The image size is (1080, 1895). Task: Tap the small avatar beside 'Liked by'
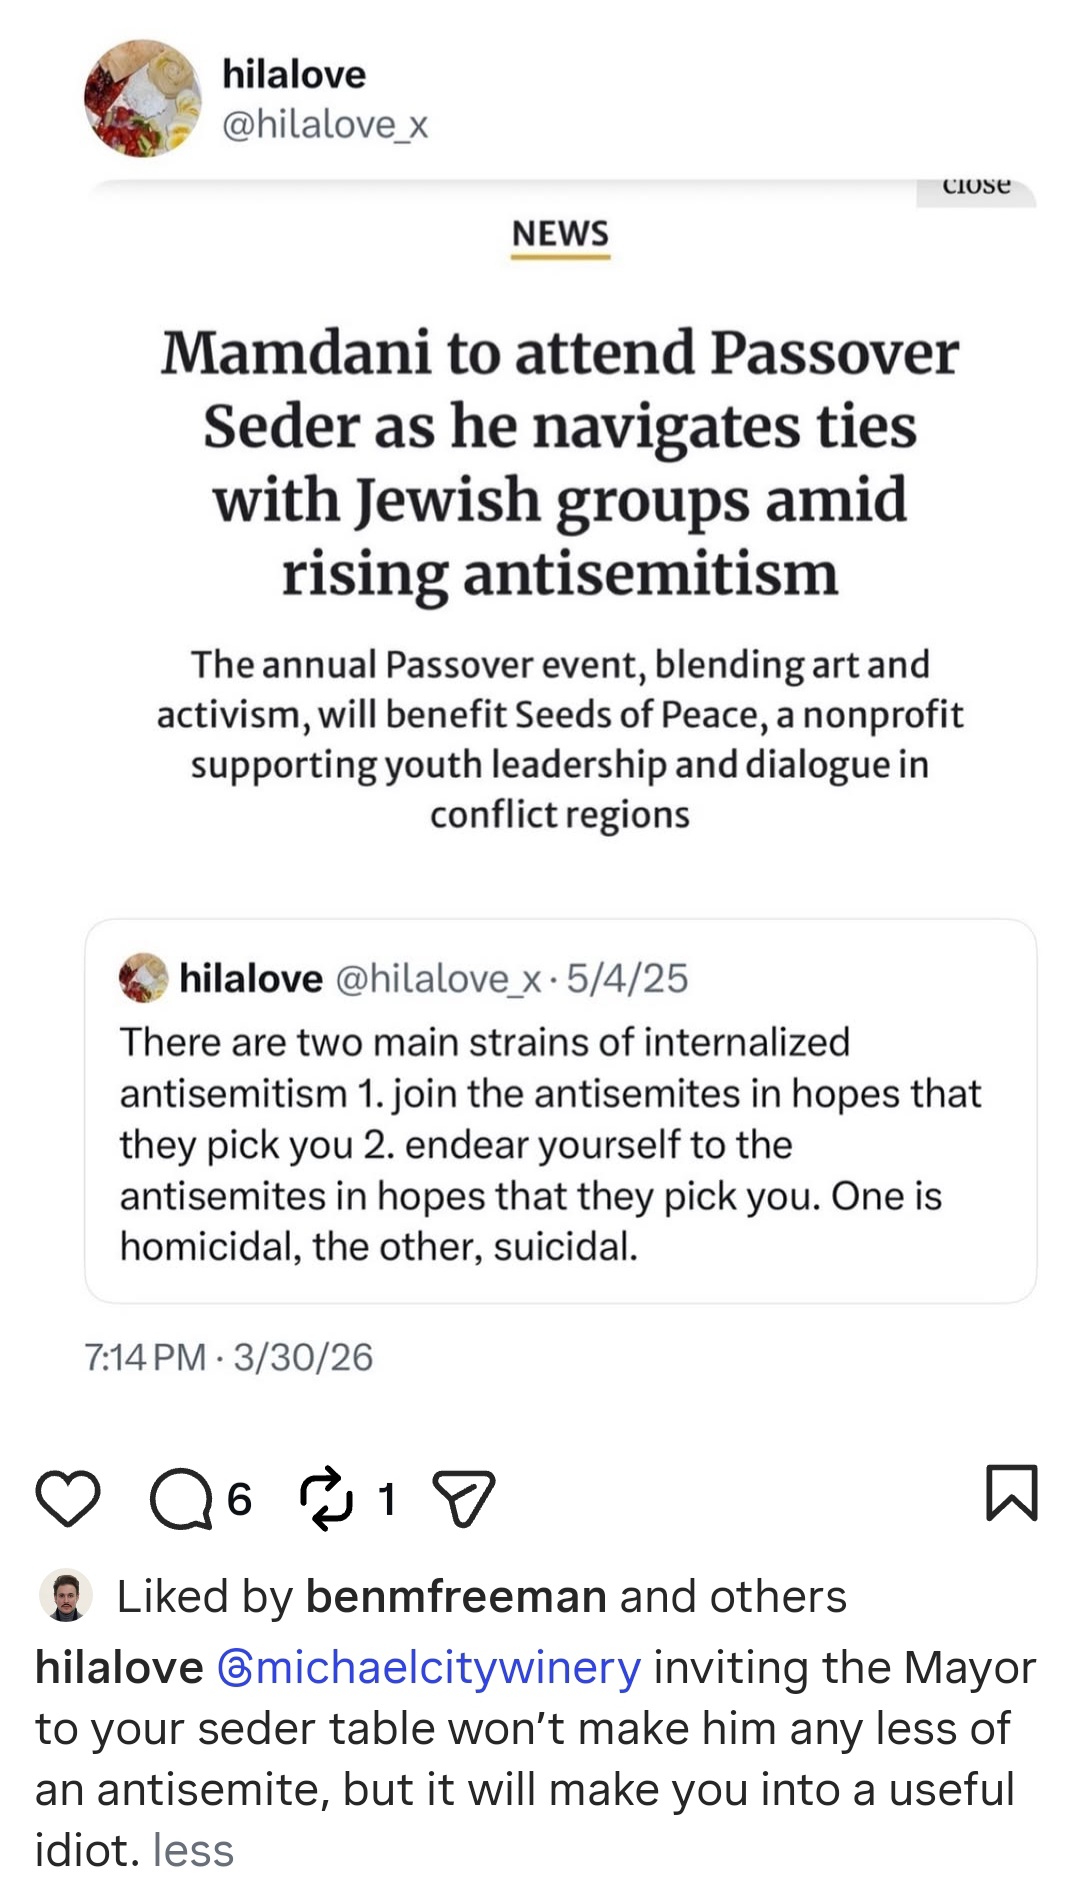click(x=66, y=1595)
